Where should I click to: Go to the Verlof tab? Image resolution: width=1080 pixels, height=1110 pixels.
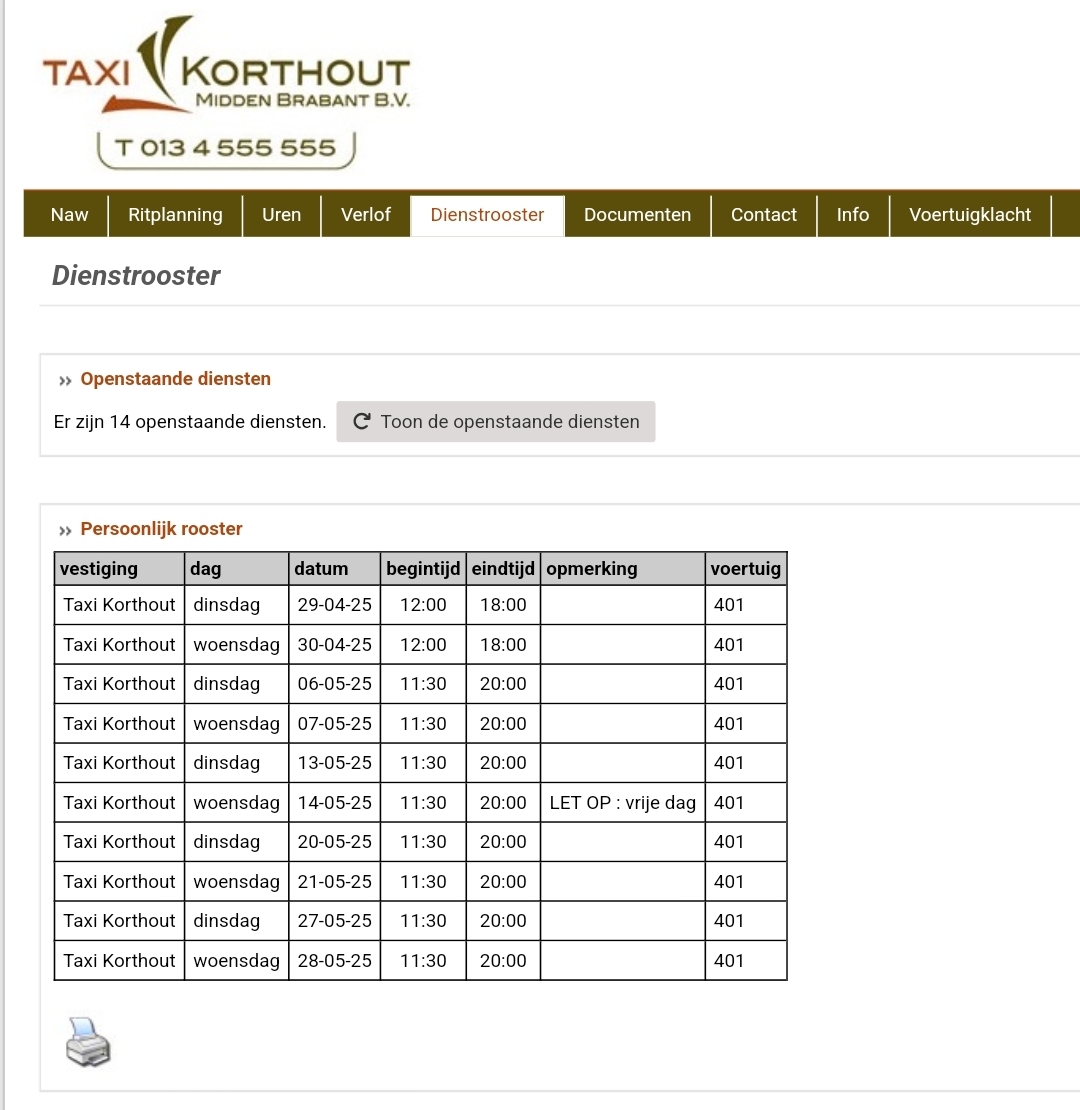(365, 215)
